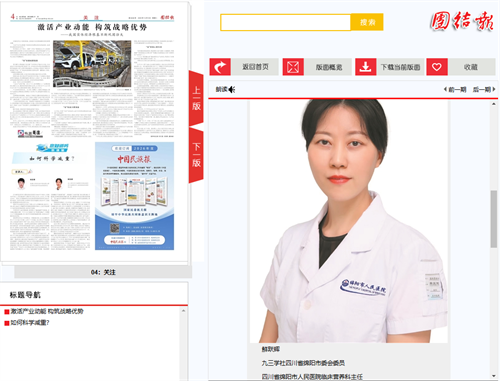Click 收藏 to bookmark the page
The width and height of the screenshot is (500, 381).
pos(471,67)
